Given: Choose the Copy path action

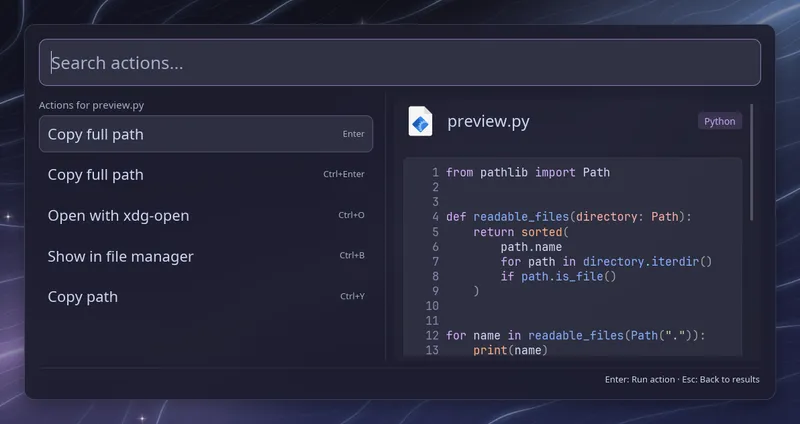Looking at the screenshot, I should 206,296.
